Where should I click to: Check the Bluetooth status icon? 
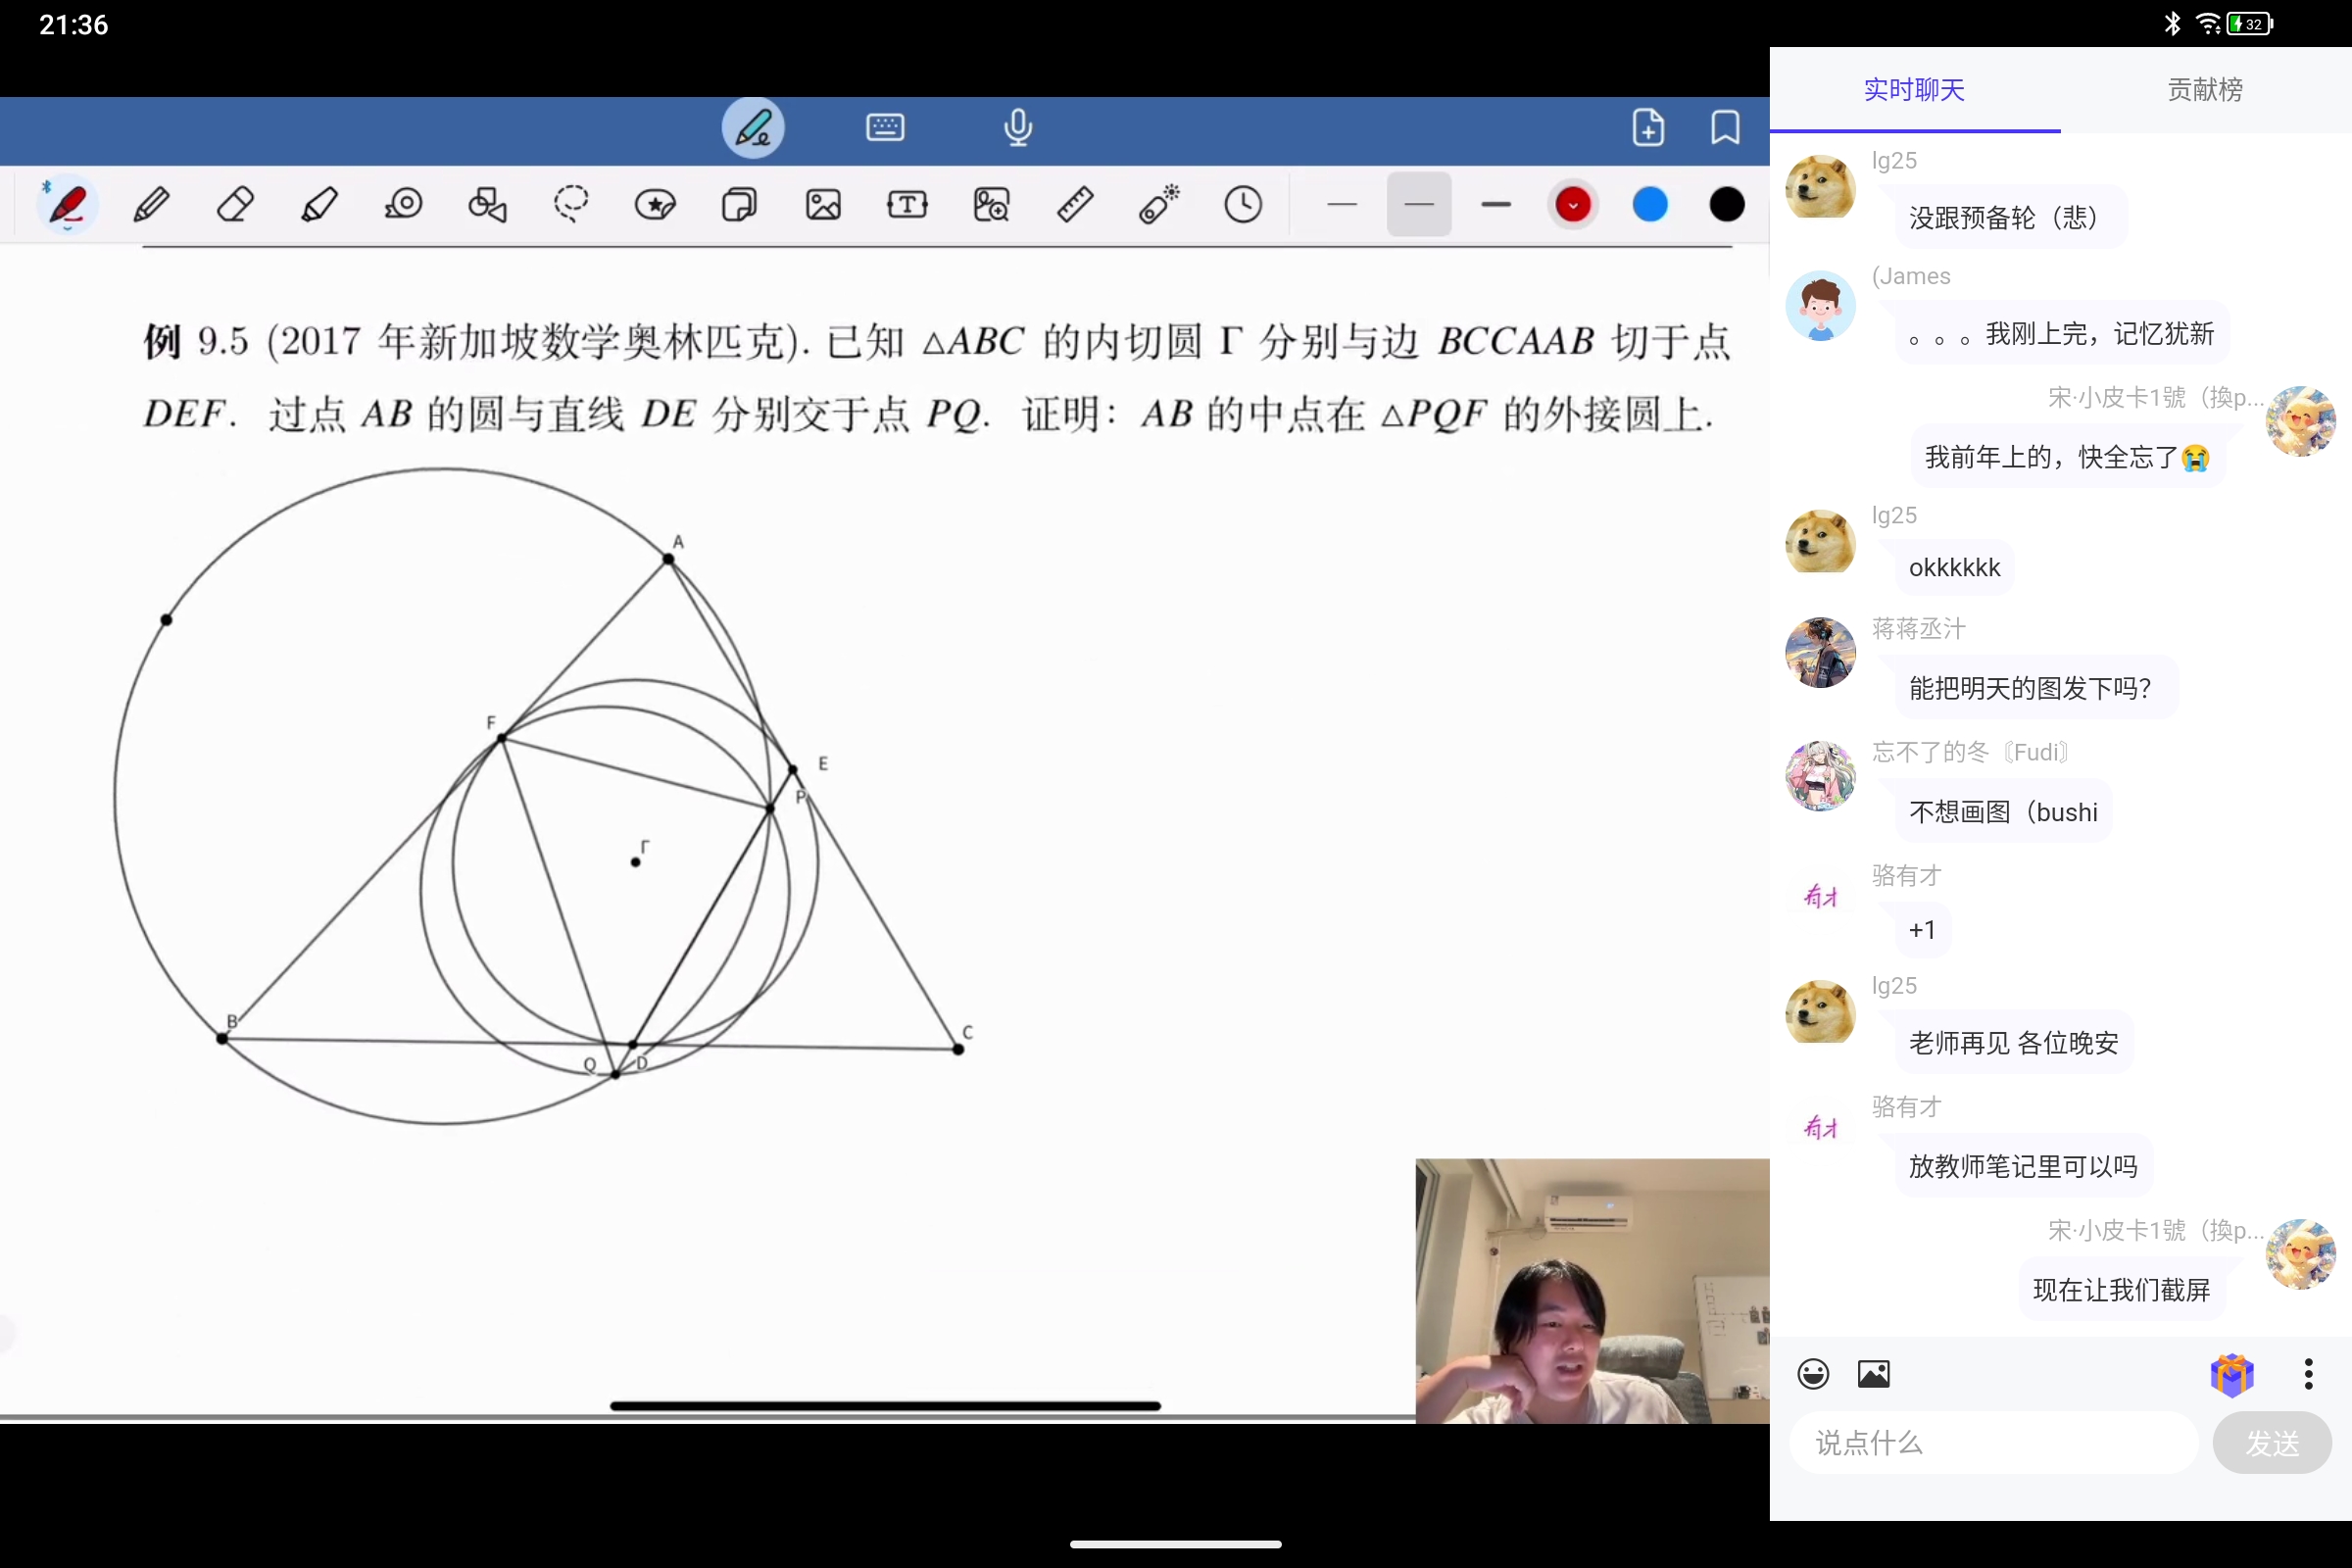pos(2172,24)
